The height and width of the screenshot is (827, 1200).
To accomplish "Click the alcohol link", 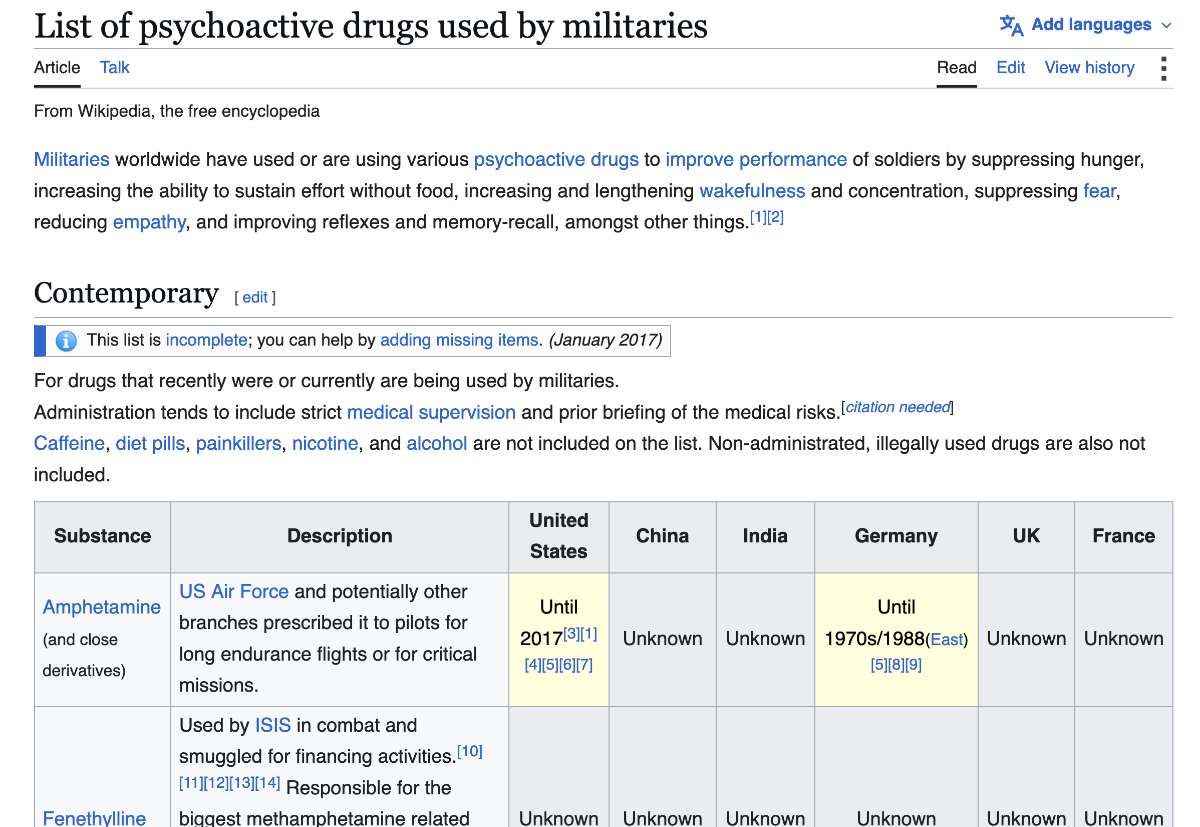I will pos(437,443).
